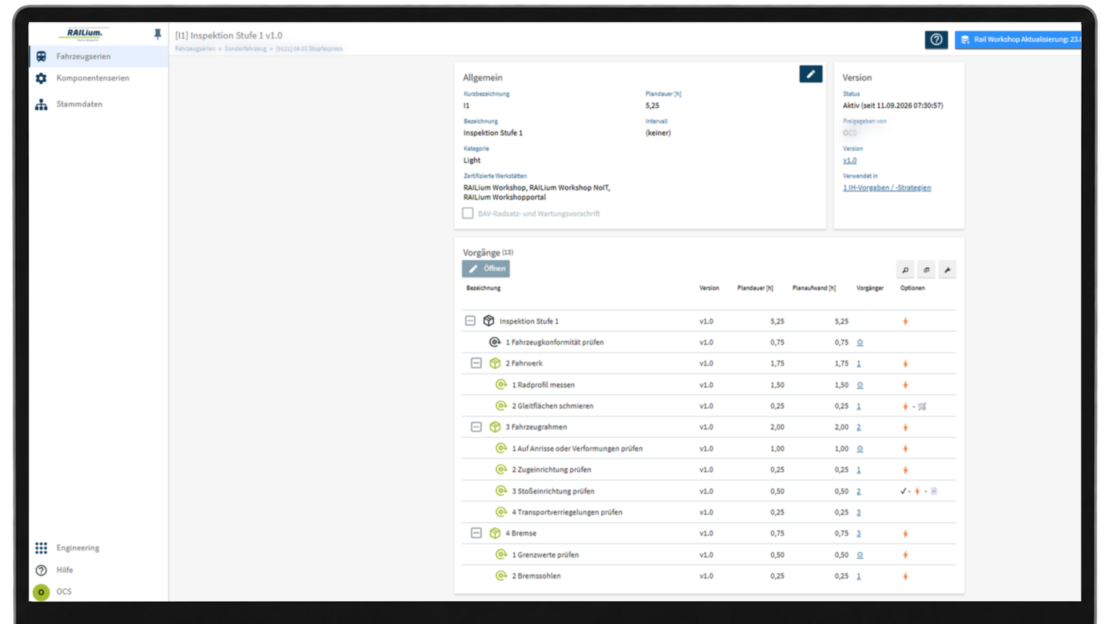
Task: Open the help question mark icon in header
Action: click(x=936, y=40)
